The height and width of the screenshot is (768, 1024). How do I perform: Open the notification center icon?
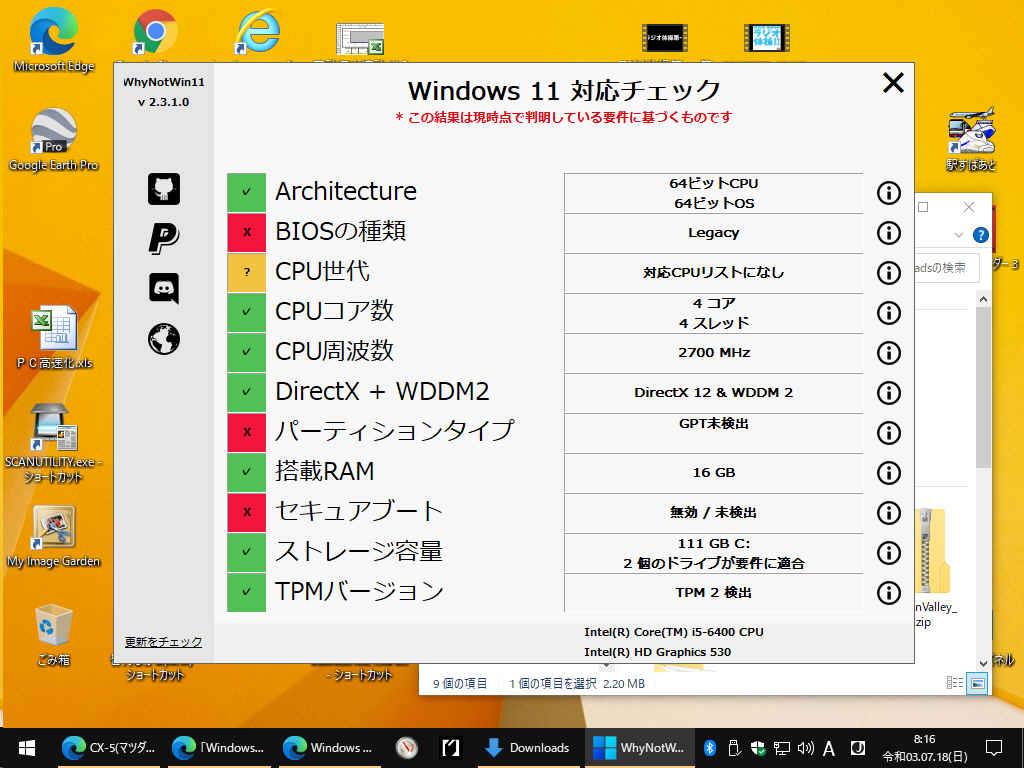pyautogui.click(x=993, y=748)
